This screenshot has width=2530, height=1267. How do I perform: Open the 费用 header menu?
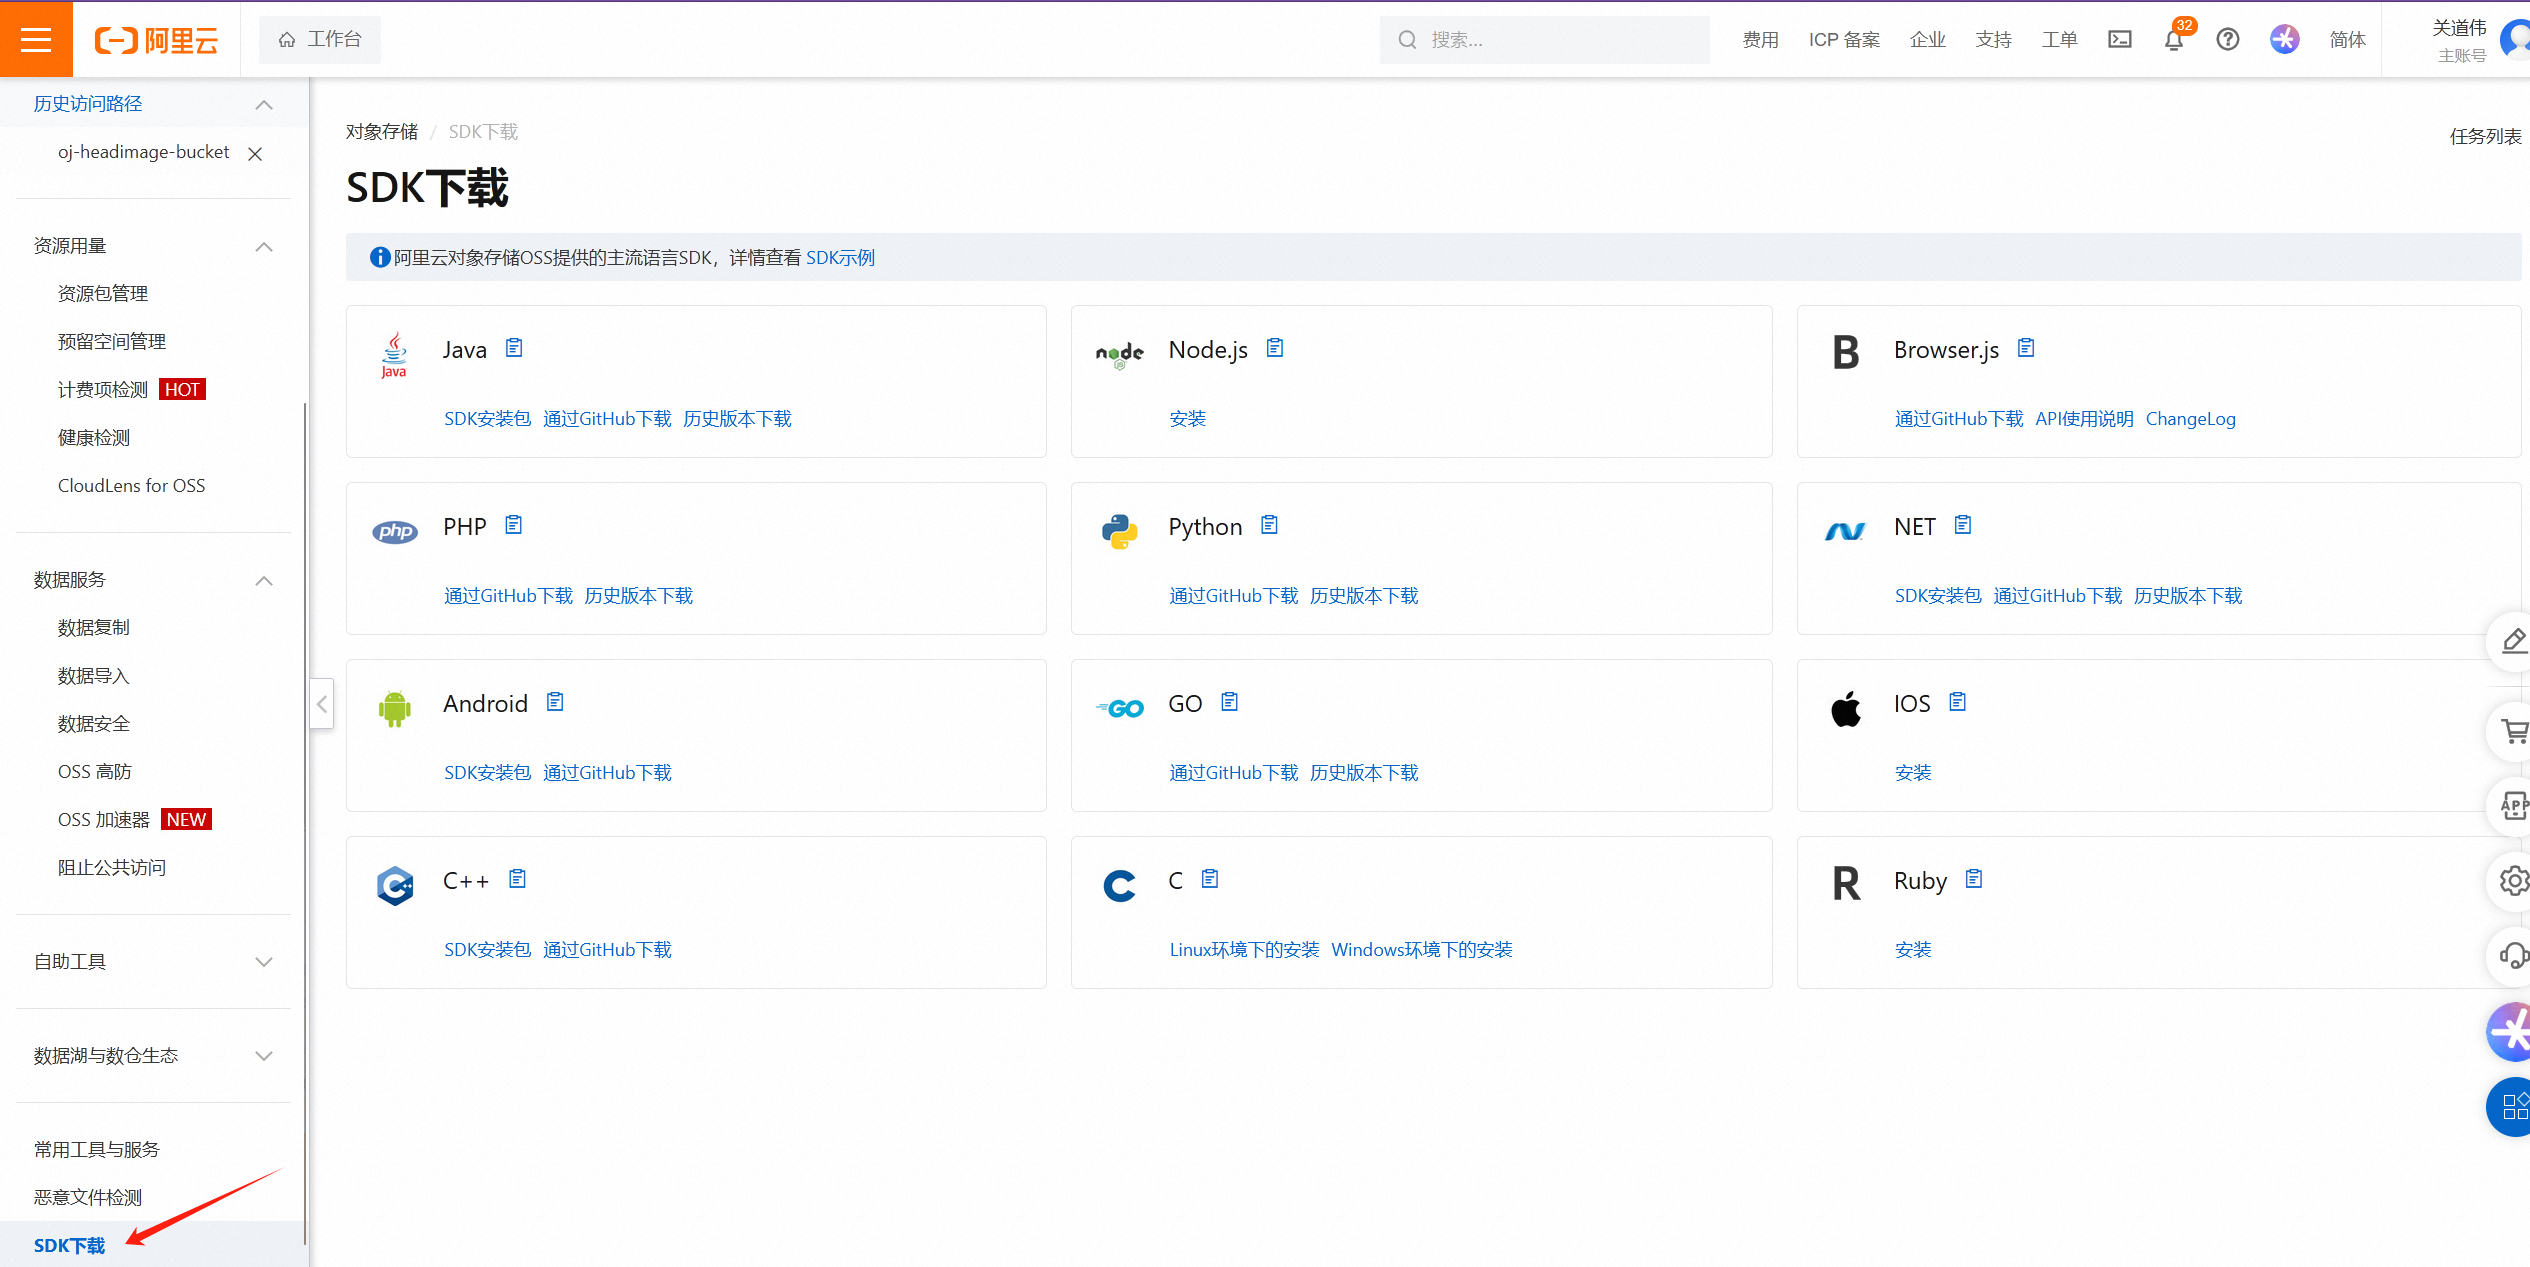coord(1761,40)
